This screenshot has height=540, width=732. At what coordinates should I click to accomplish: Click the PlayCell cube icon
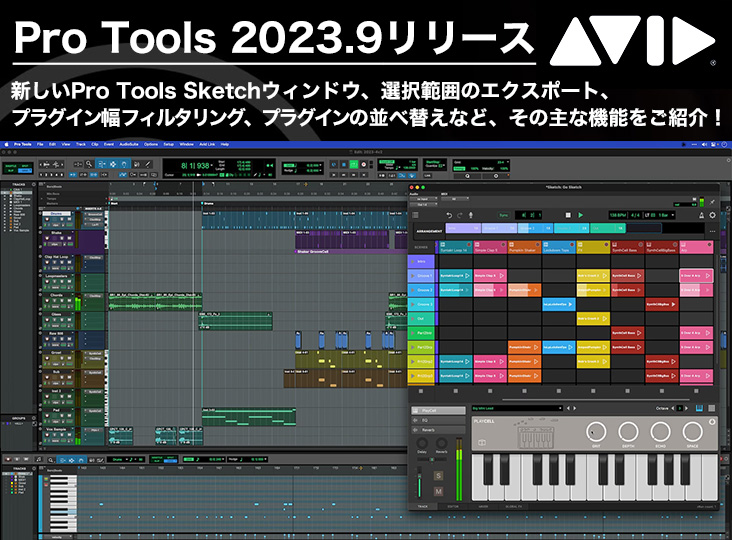click(481, 442)
